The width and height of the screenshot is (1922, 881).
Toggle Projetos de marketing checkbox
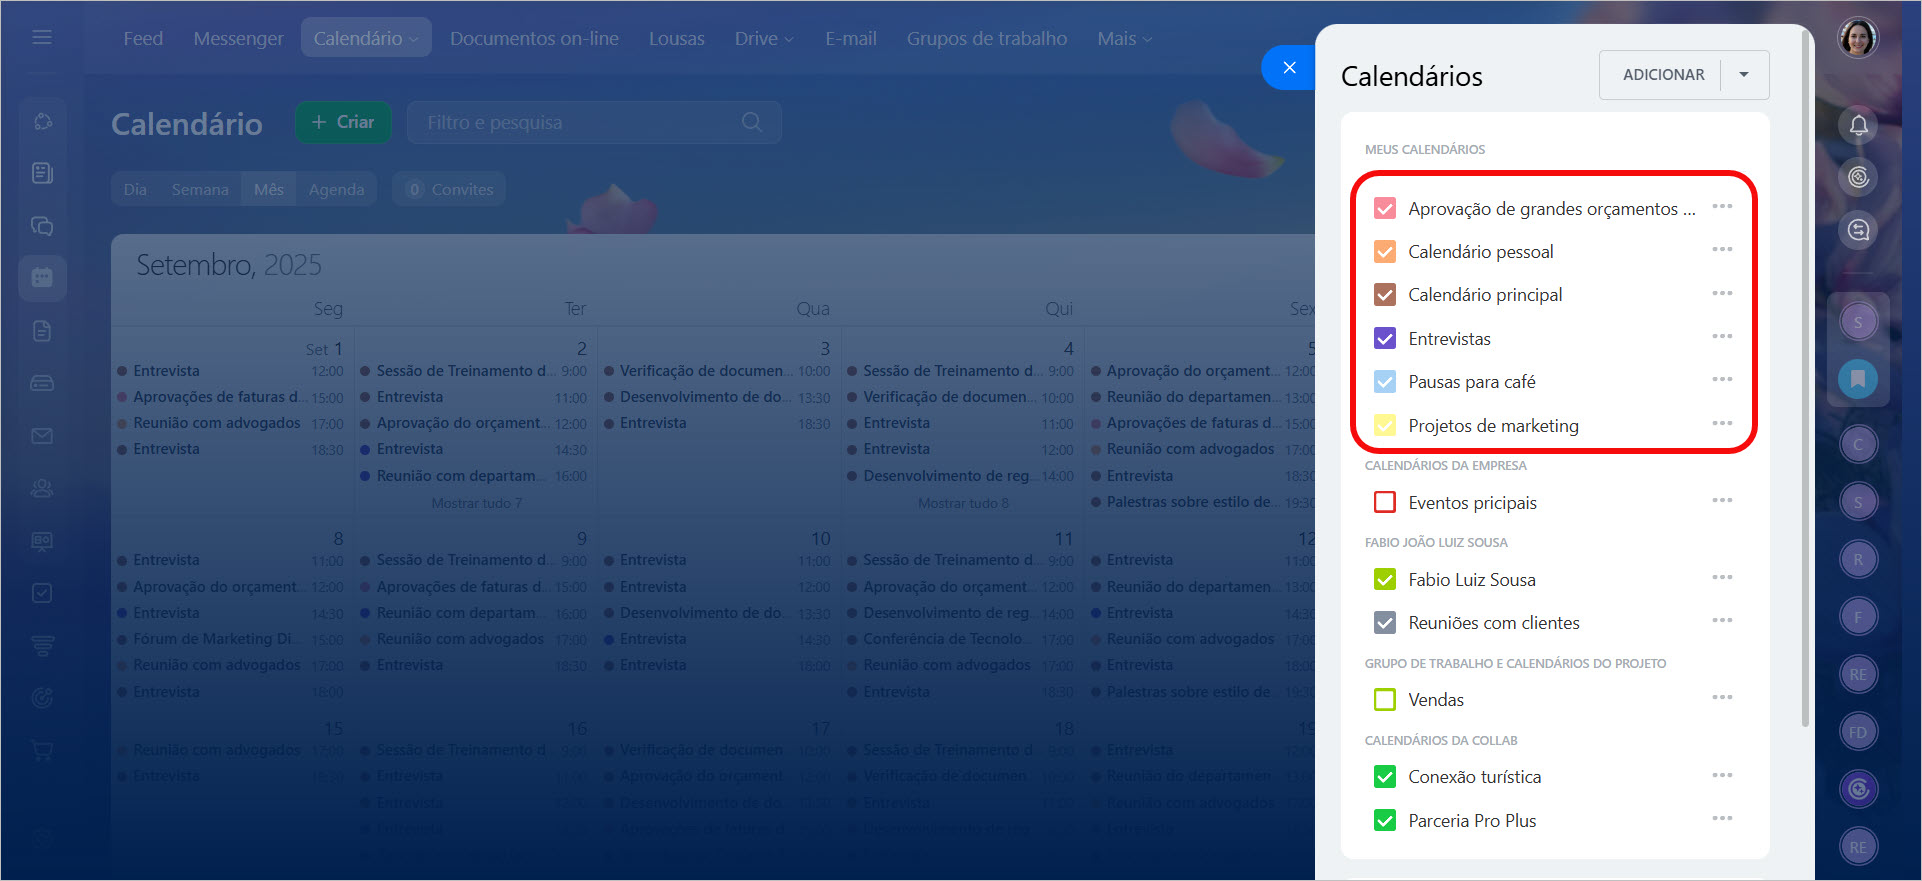(x=1384, y=425)
